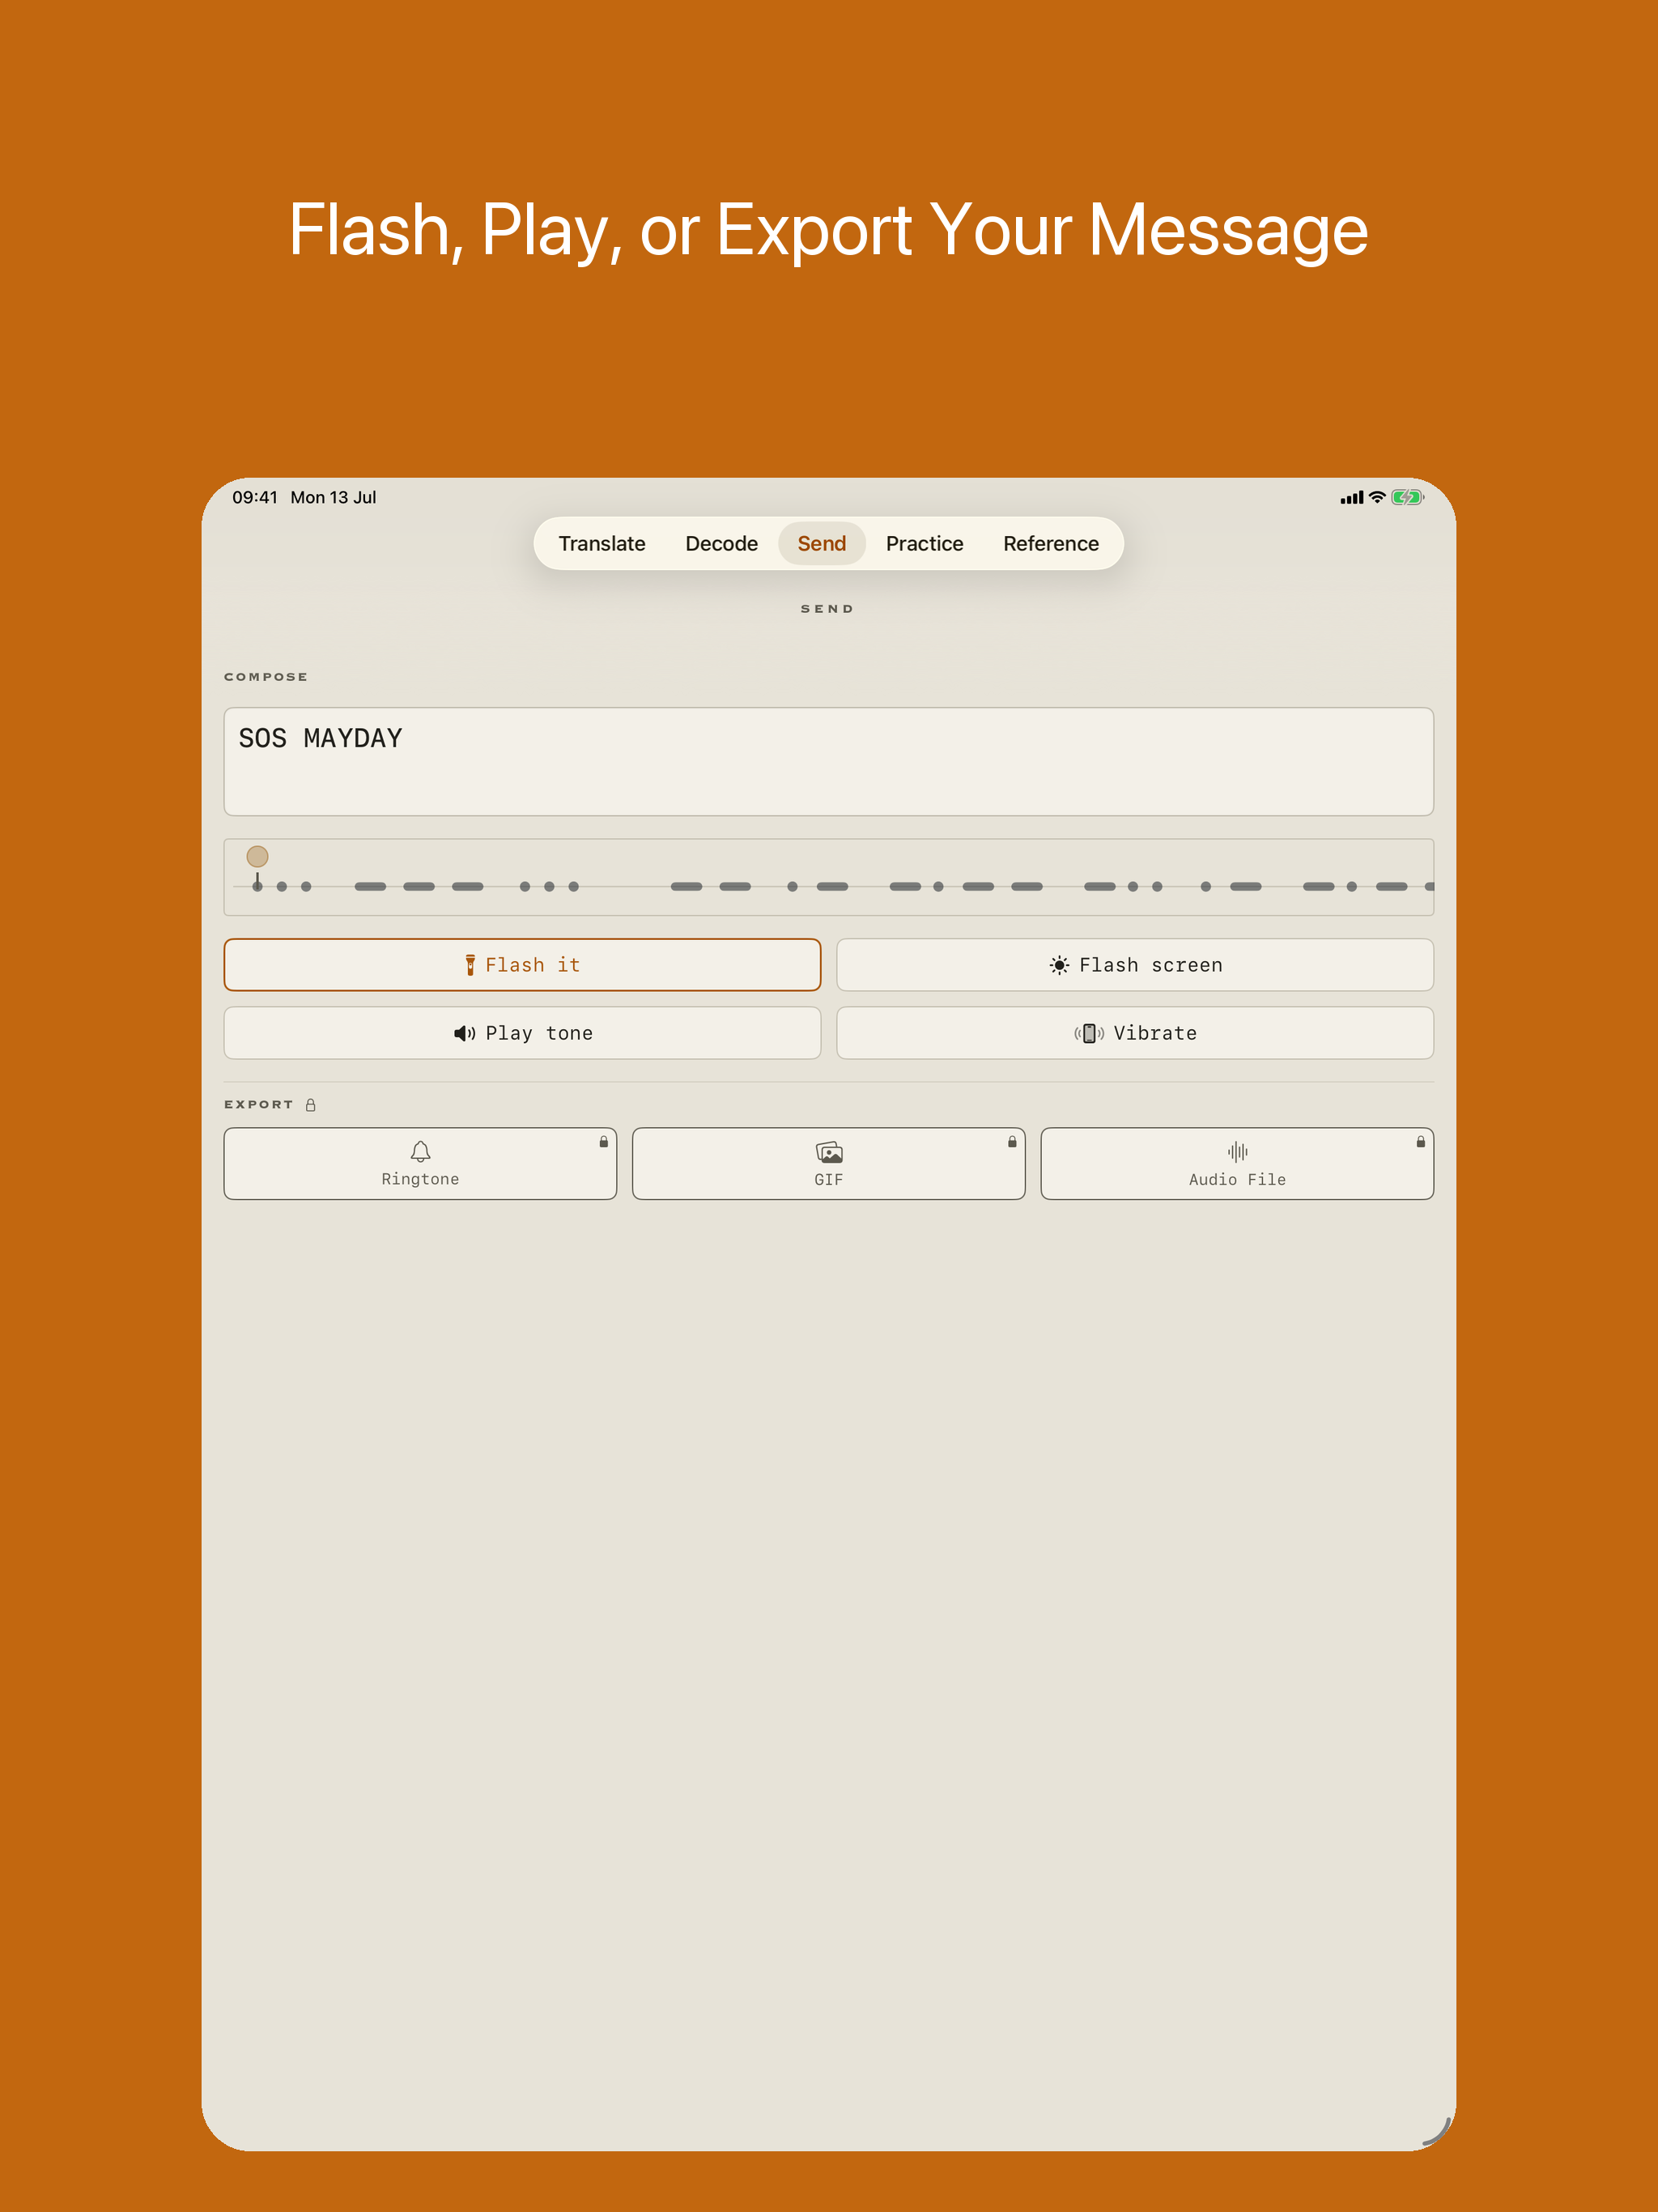Click the lock badge on Ringtone card

click(x=603, y=1141)
